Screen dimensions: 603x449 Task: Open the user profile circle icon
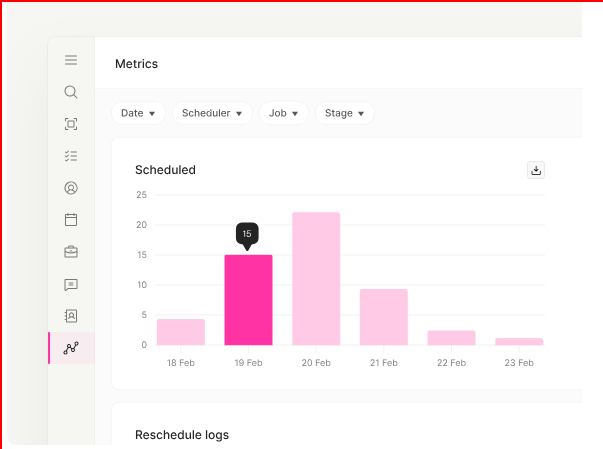[x=71, y=188]
